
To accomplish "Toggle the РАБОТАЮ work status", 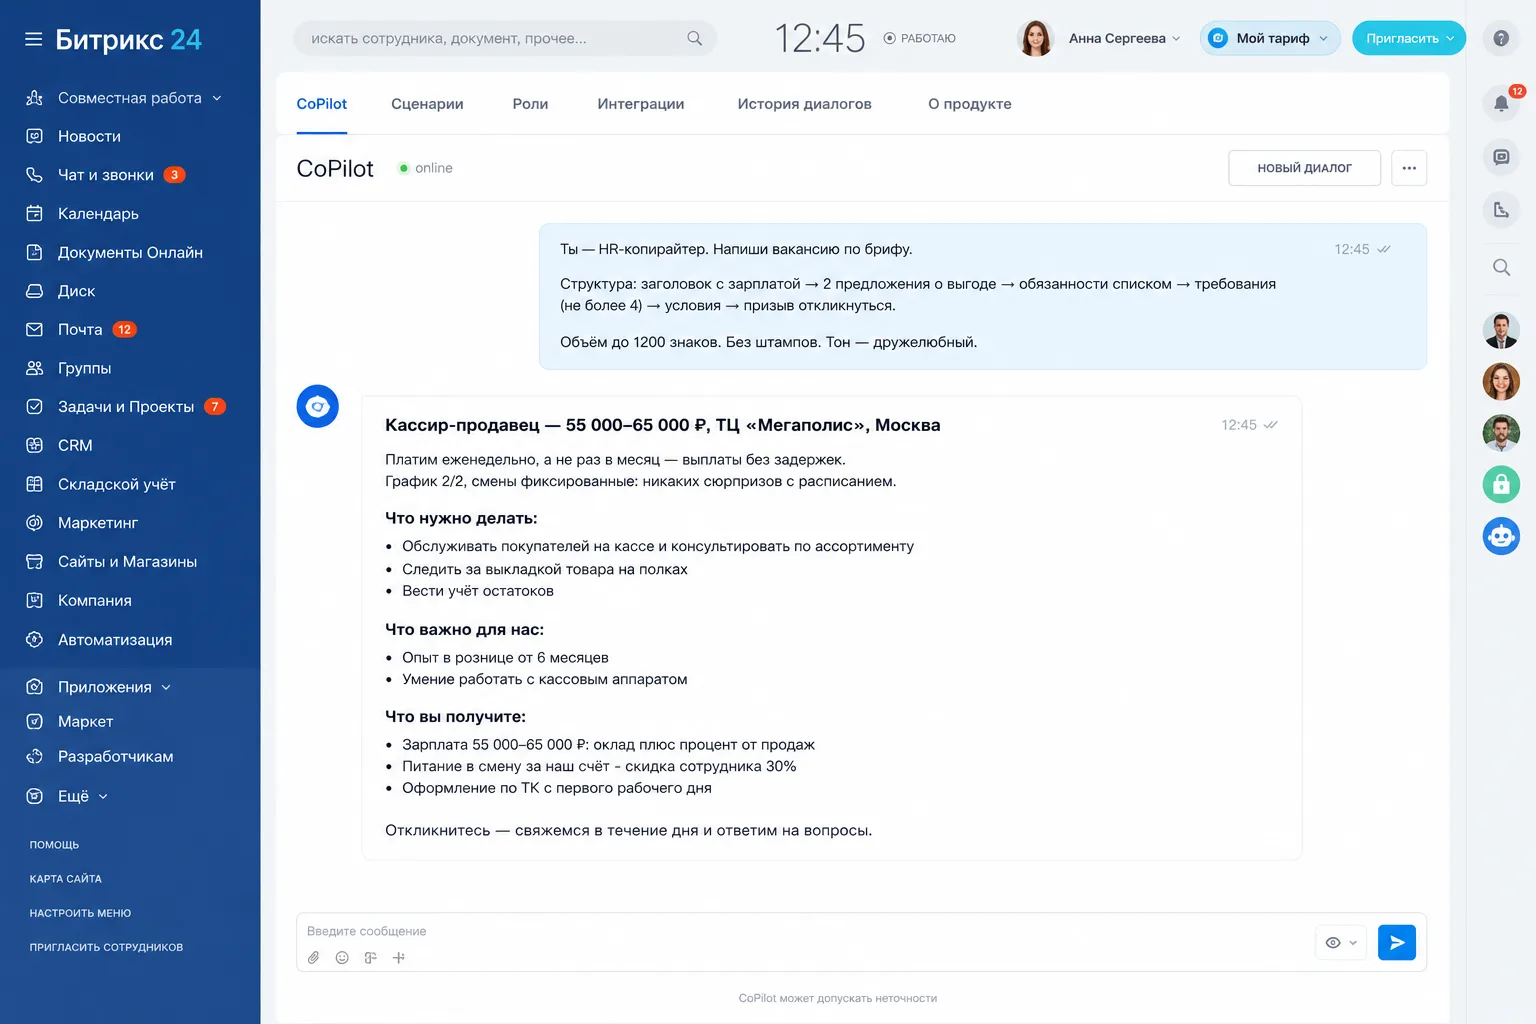I will pos(920,38).
